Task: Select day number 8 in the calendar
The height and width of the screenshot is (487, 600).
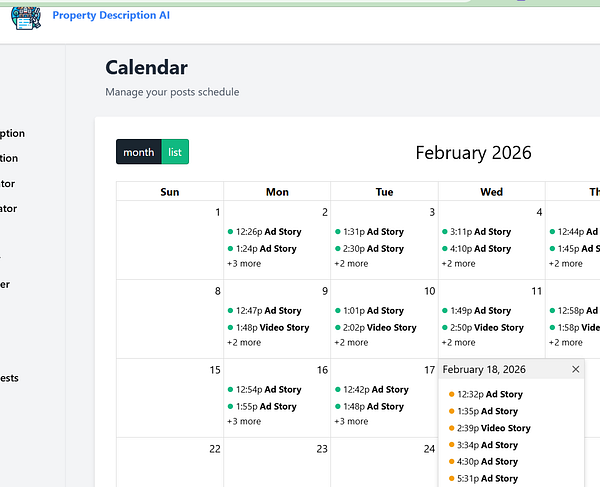Action: tap(217, 291)
